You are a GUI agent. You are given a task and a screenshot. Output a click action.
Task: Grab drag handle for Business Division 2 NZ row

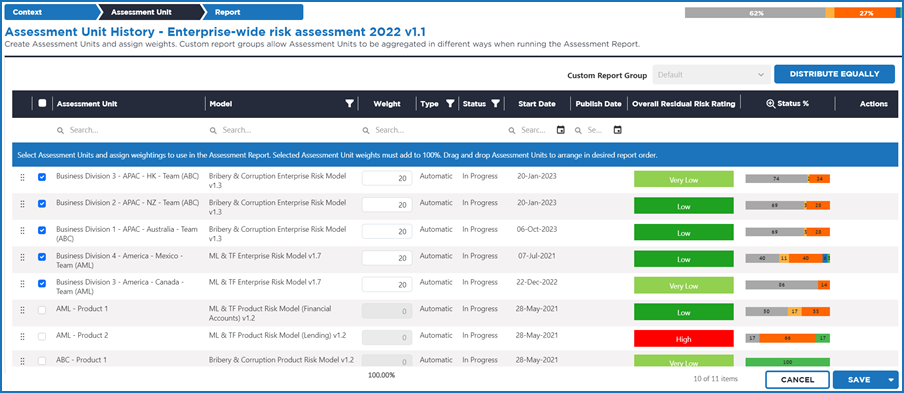click(22, 204)
